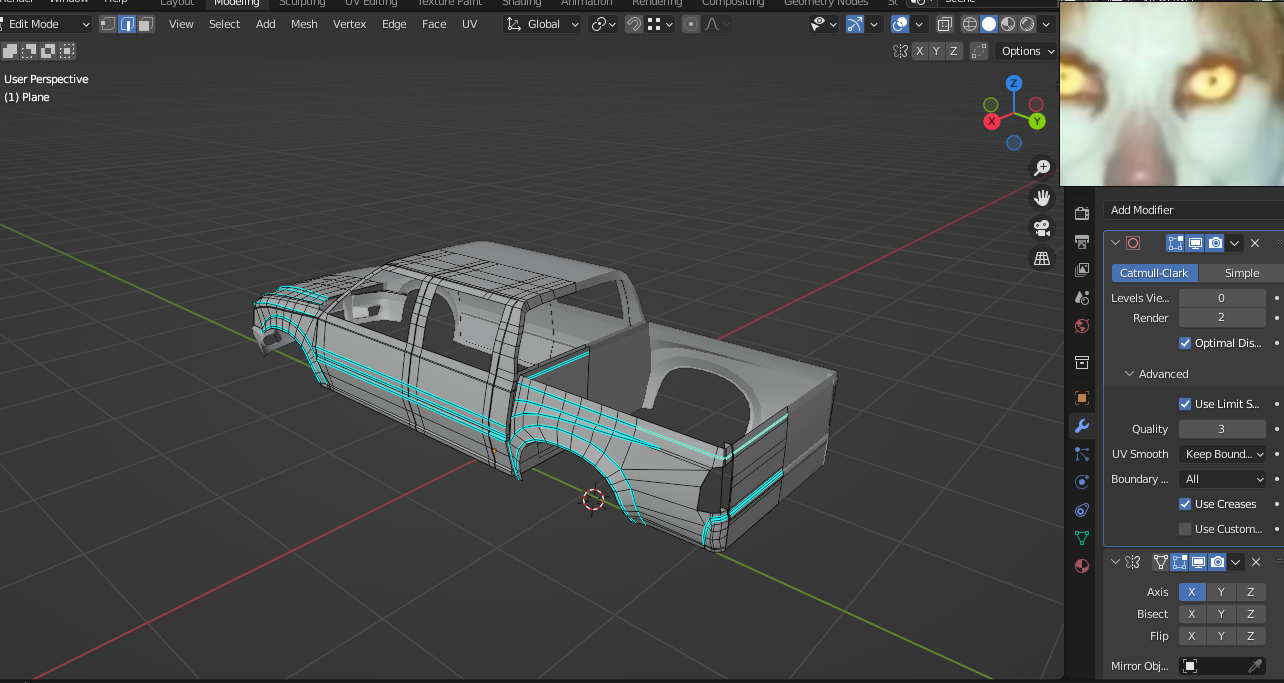This screenshot has height=683, width=1284.
Task: Open the Object Data mesh tab
Action: (1081, 538)
